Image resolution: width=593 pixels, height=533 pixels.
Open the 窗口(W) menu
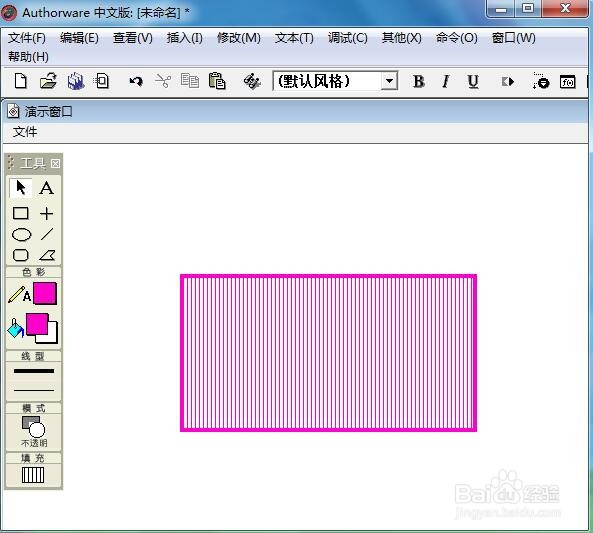[x=514, y=38]
